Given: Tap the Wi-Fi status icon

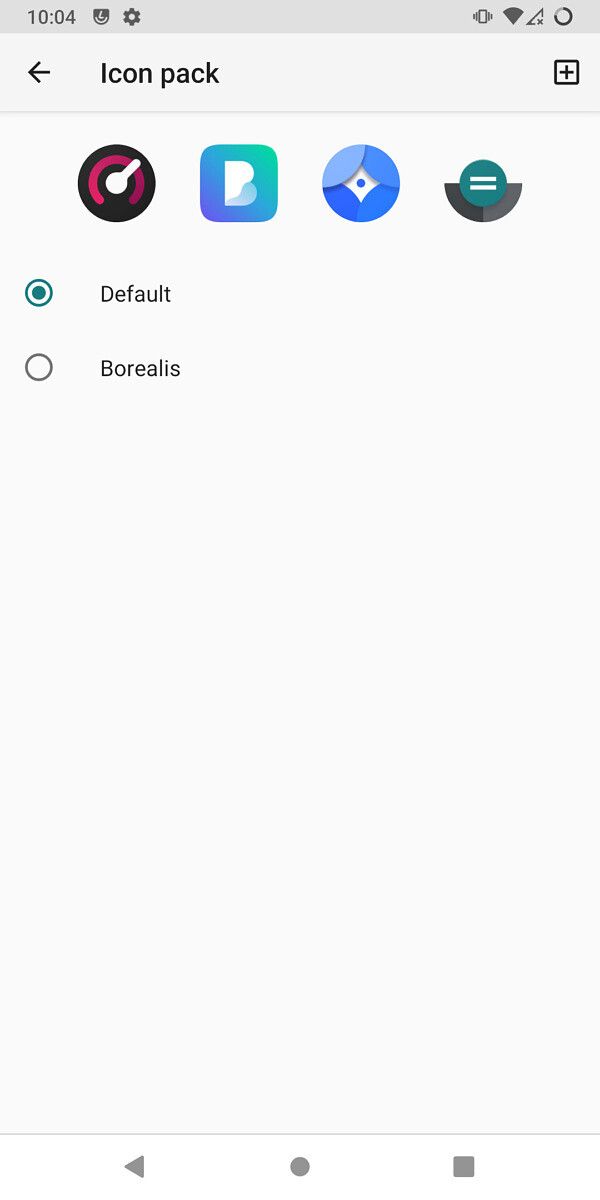Looking at the screenshot, I should point(513,16).
